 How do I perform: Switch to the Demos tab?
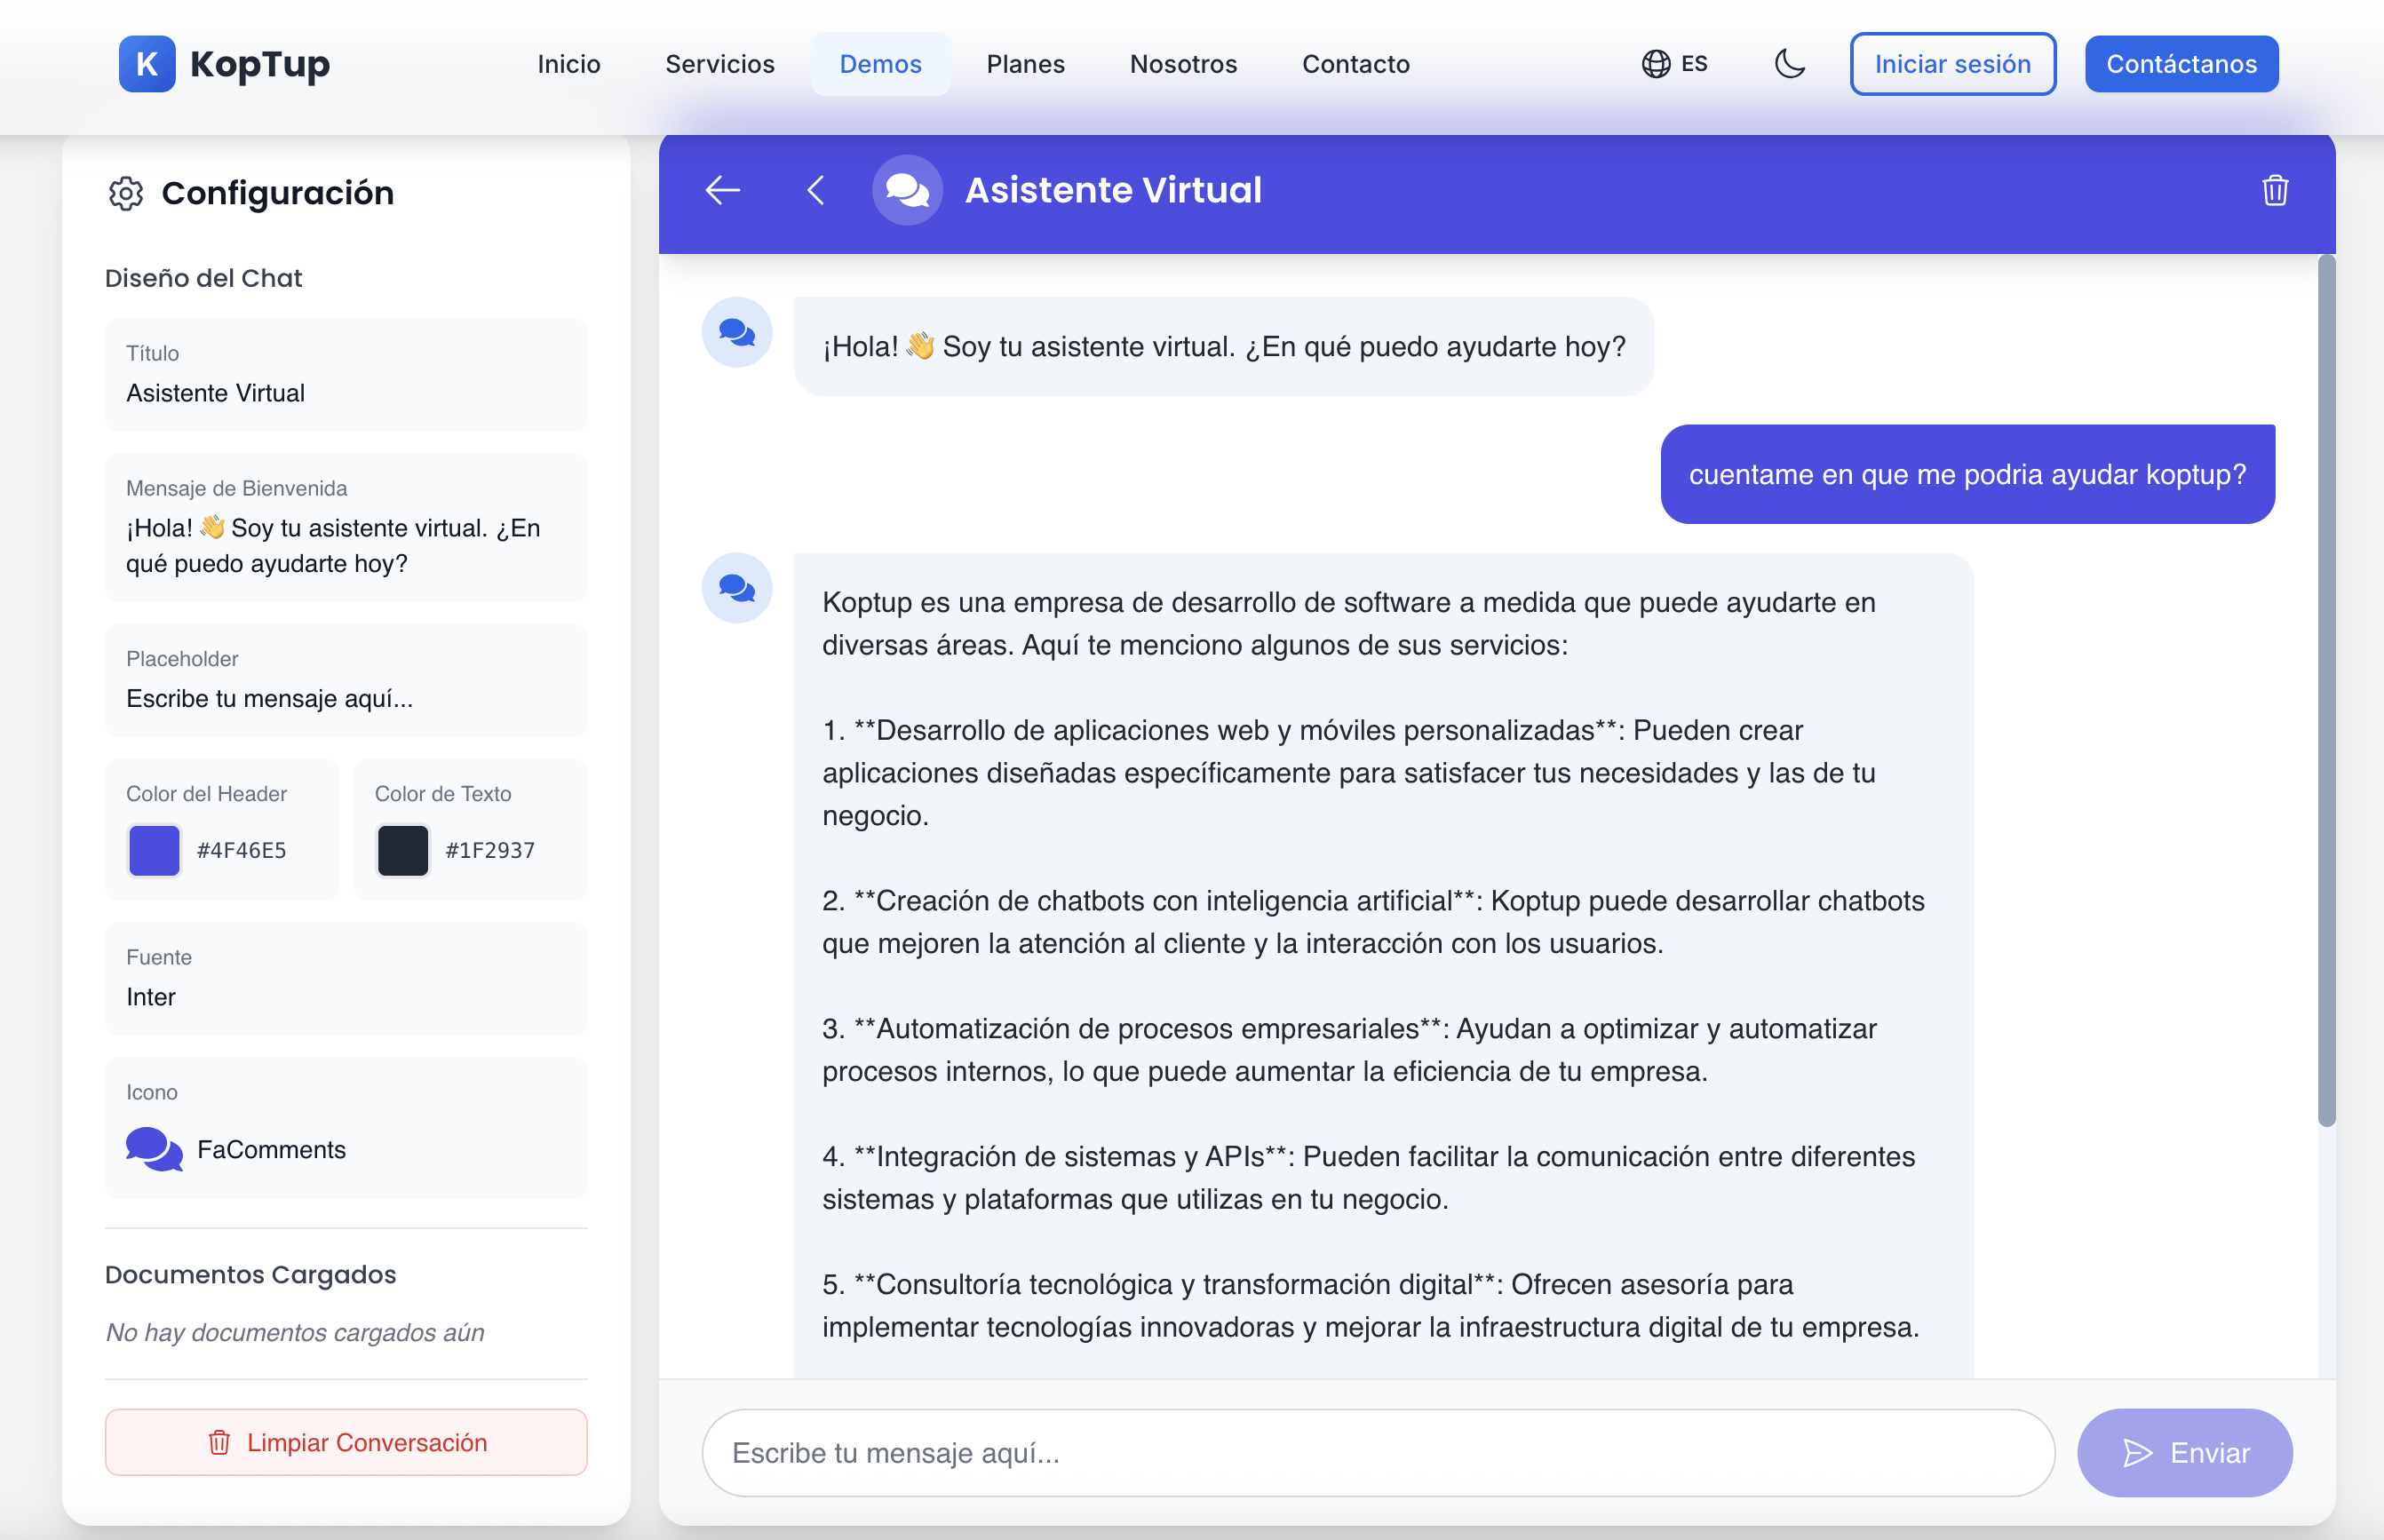click(x=880, y=63)
